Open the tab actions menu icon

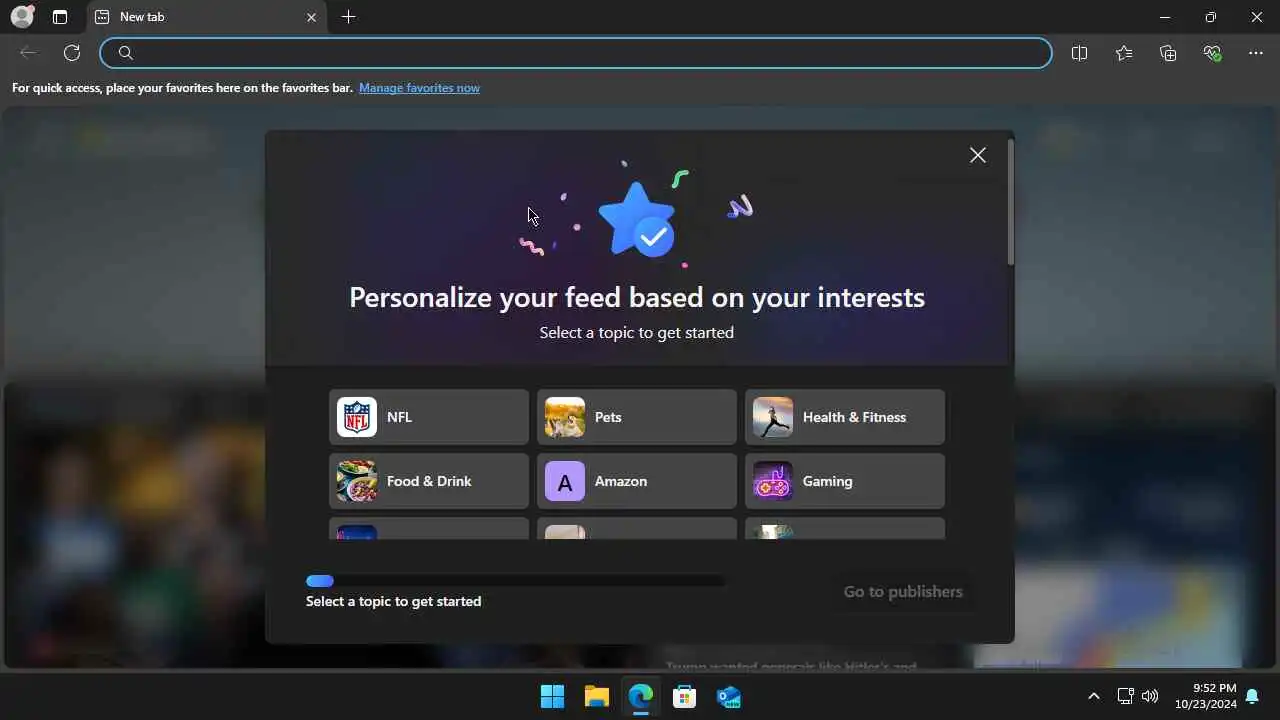point(60,17)
